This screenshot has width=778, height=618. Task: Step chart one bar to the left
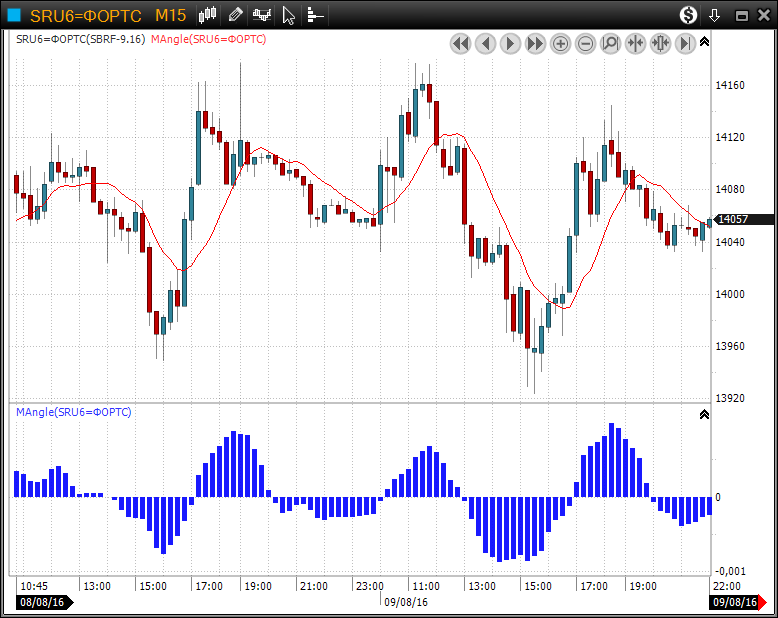click(x=485, y=43)
